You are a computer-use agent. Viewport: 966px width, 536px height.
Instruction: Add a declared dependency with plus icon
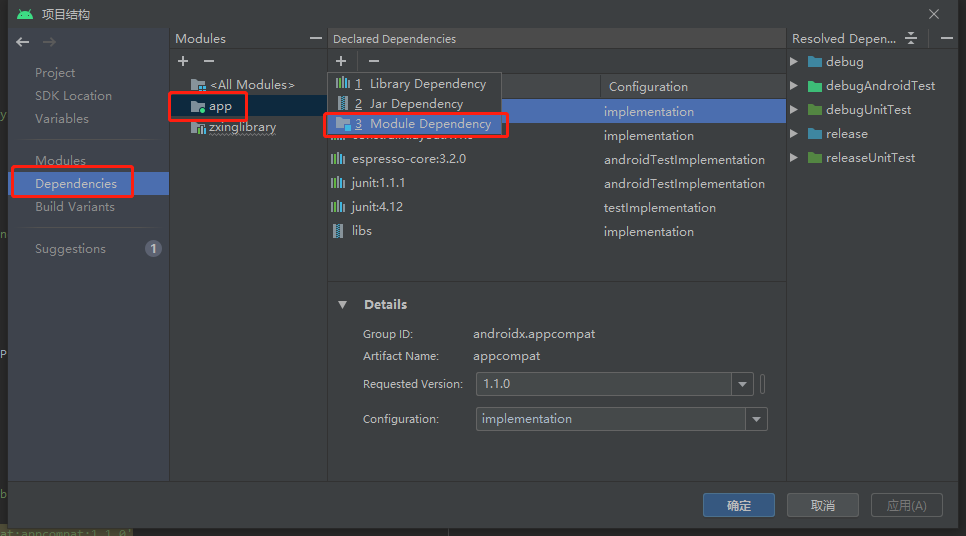[x=341, y=61]
